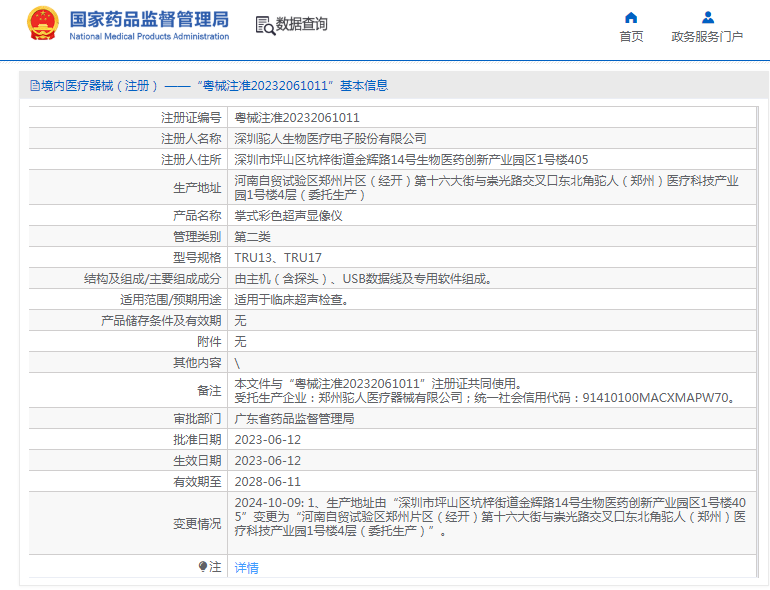This screenshot has height=590, width=770.
Task: Select product name 掌式彩色超声显像仪
Action: 288,216
